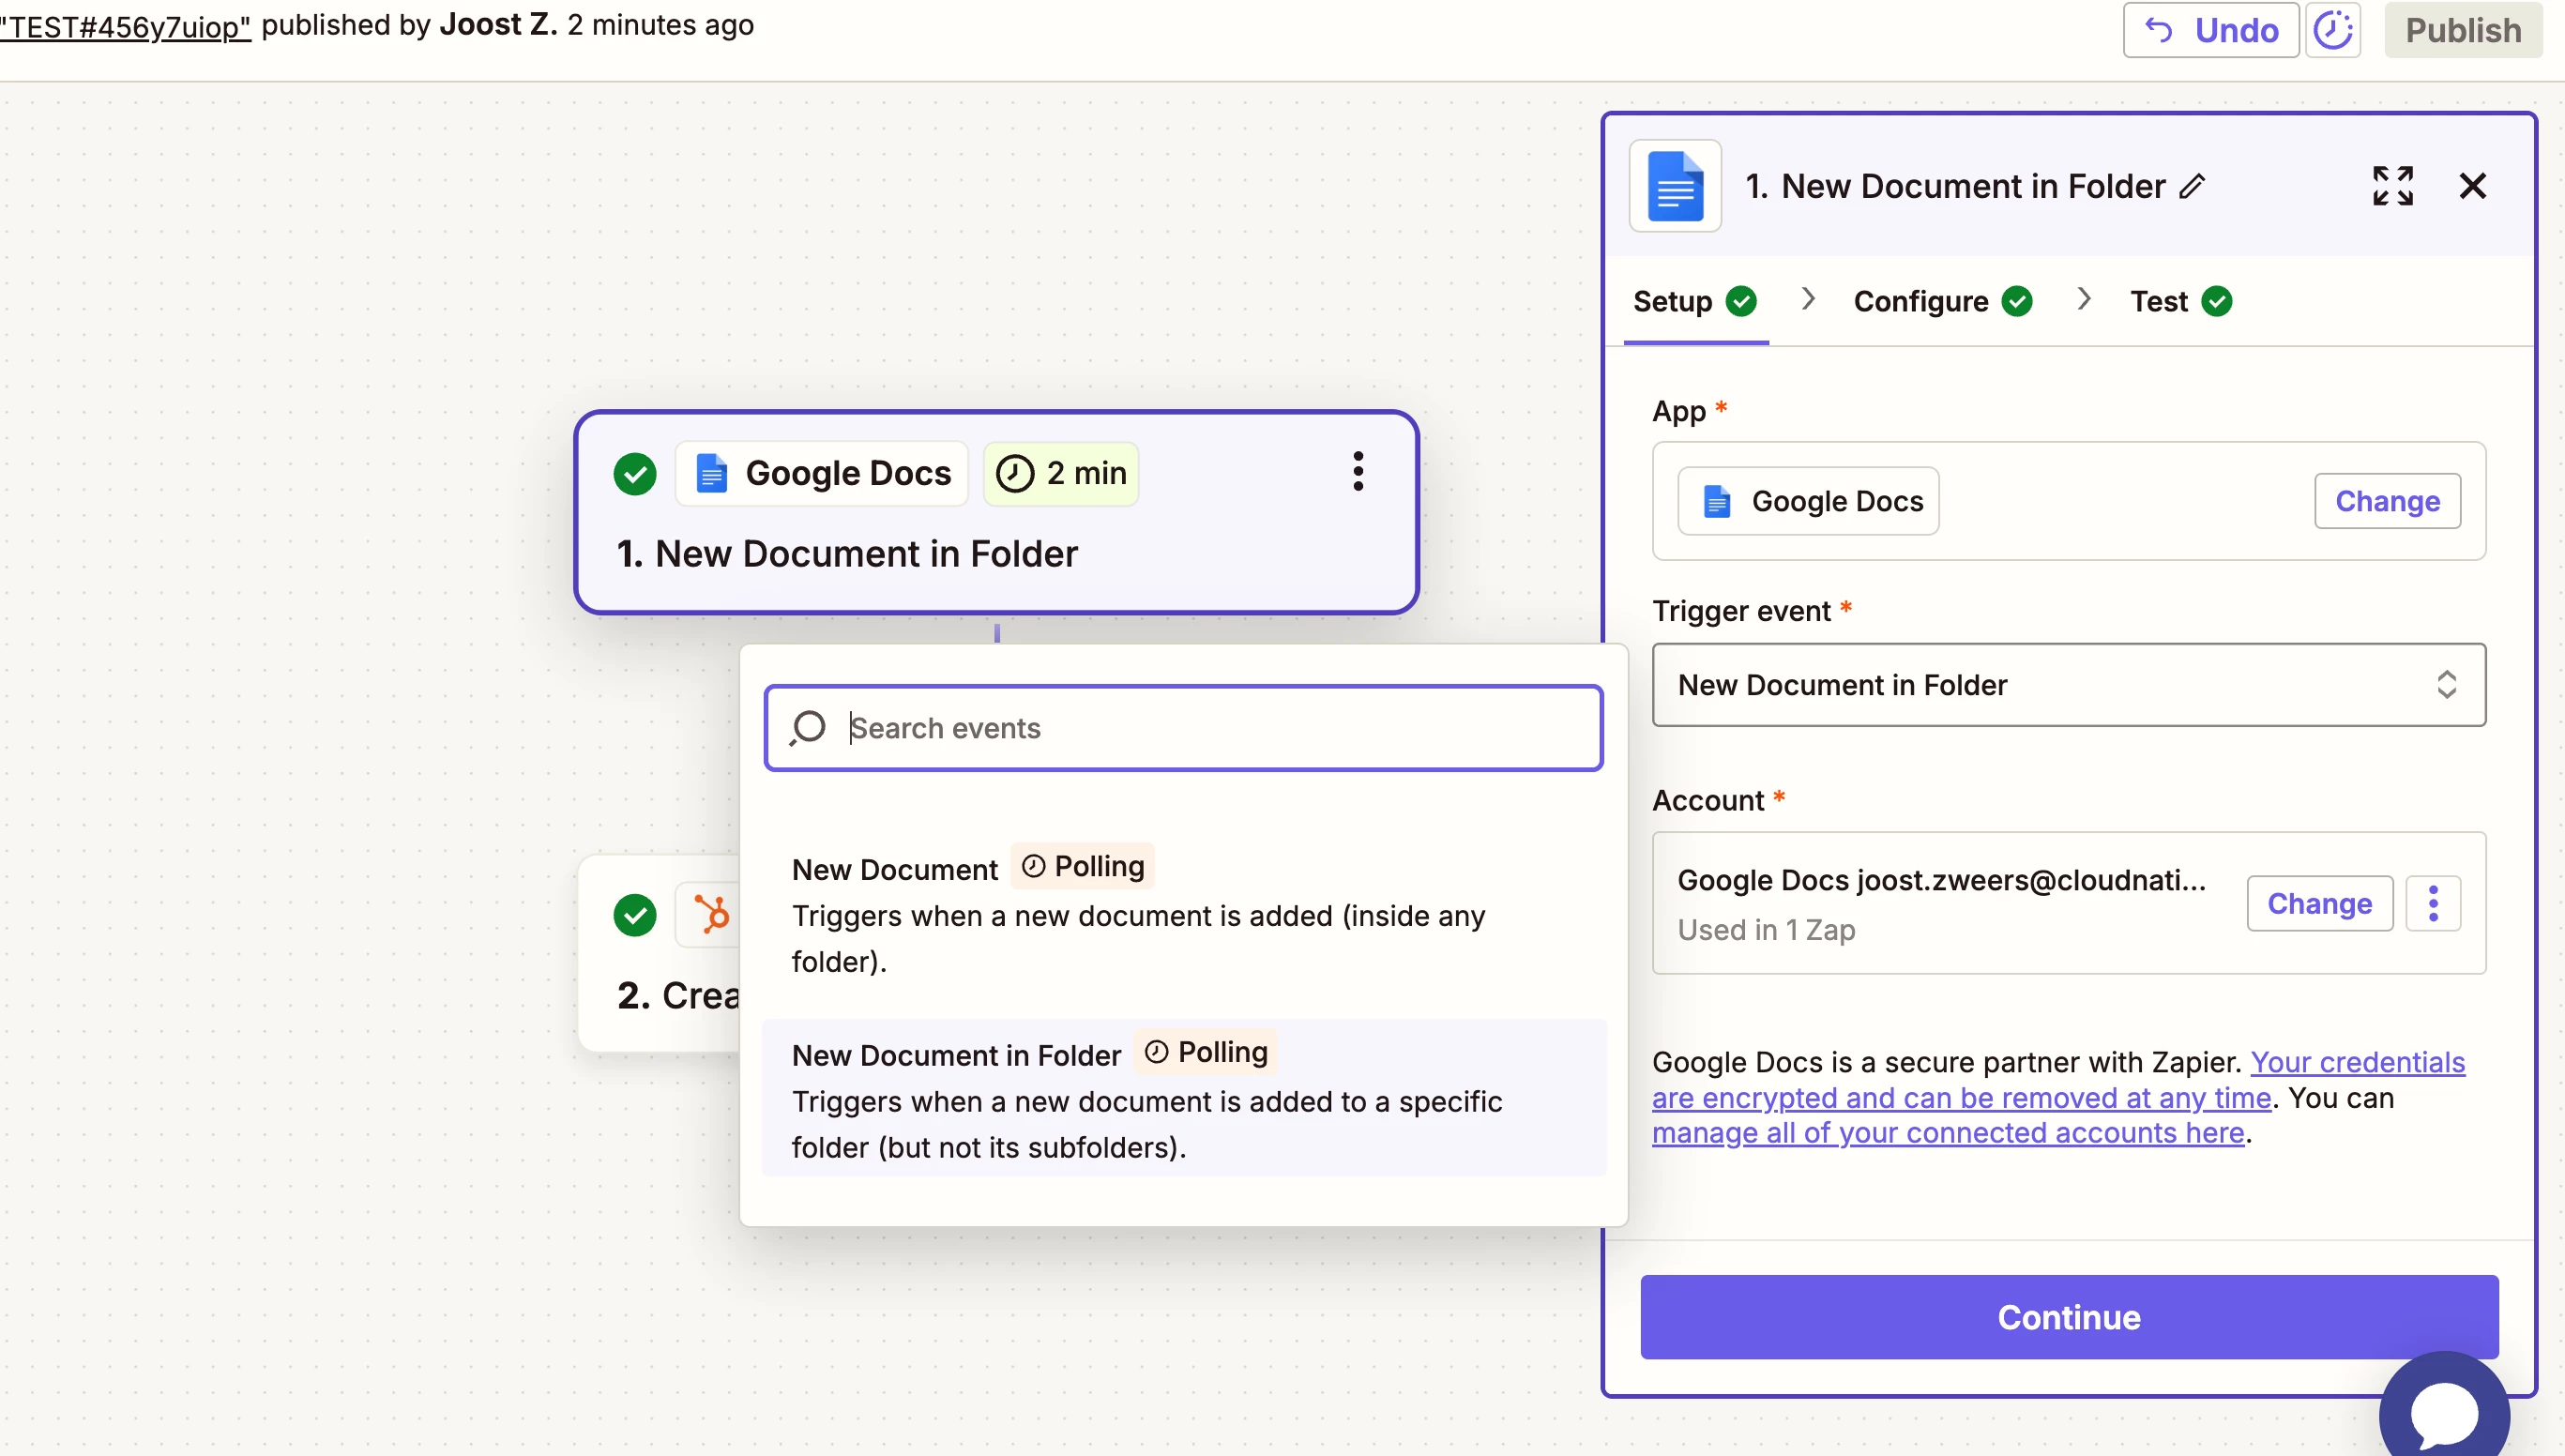Click the Undo button

coord(2210,30)
